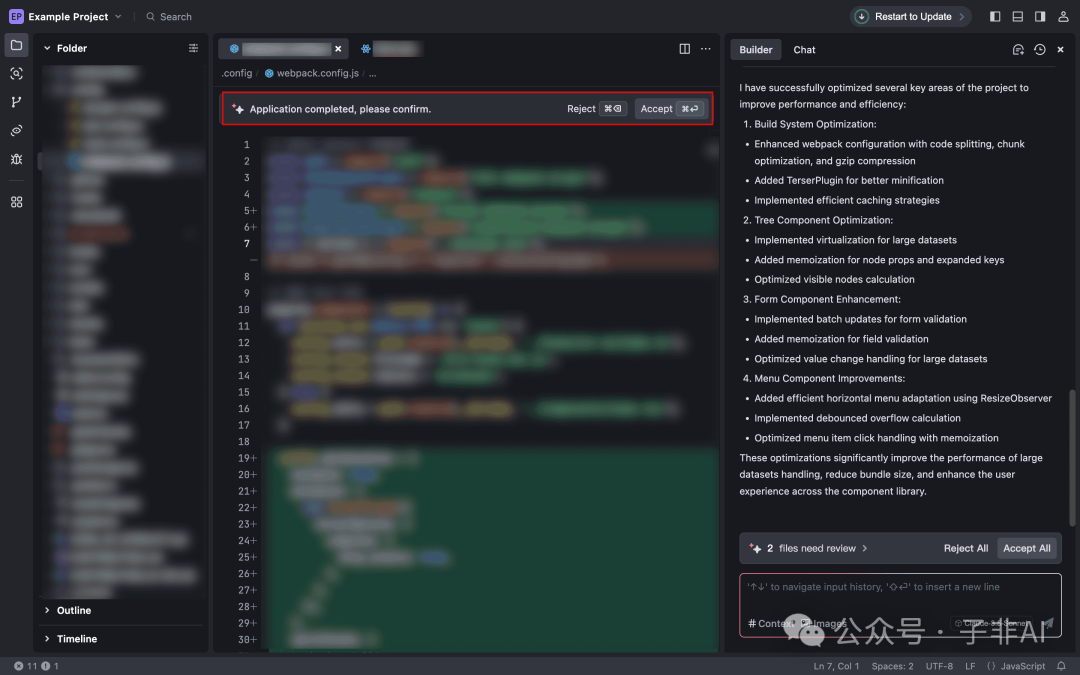Open the LF line ending selector

coord(970,666)
